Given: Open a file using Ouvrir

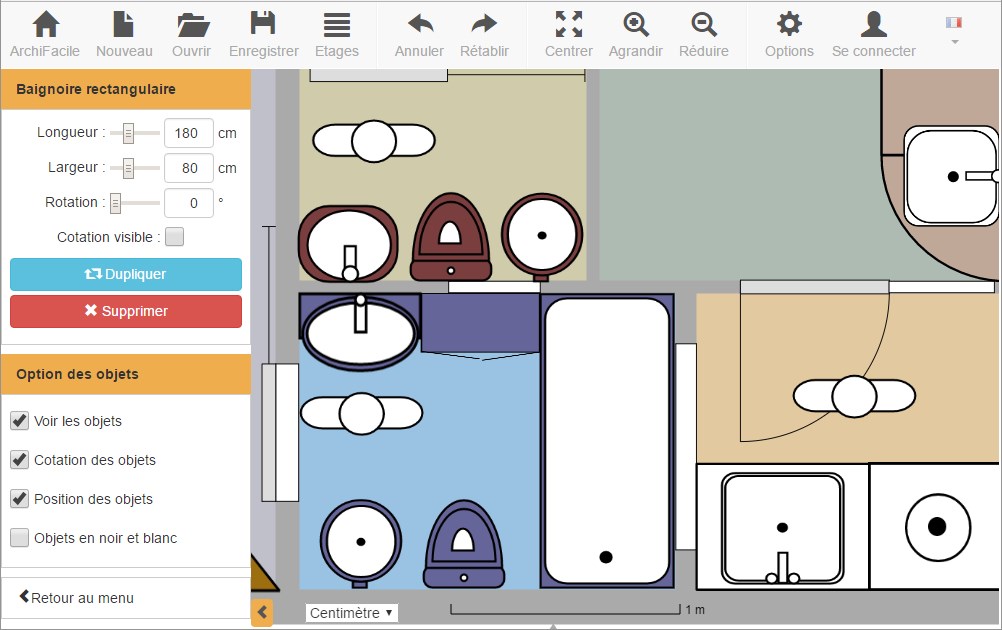Looking at the screenshot, I should [191, 34].
